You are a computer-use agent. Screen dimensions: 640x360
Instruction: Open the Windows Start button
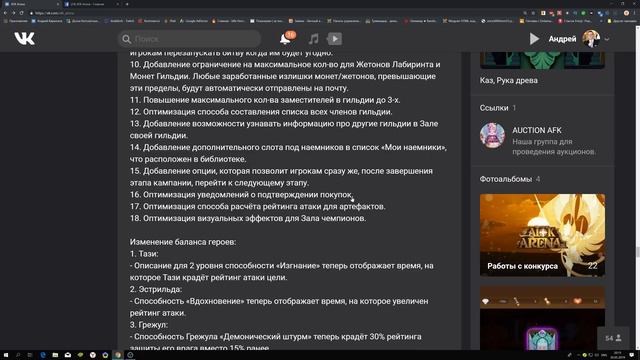pyautogui.click(x=6, y=355)
